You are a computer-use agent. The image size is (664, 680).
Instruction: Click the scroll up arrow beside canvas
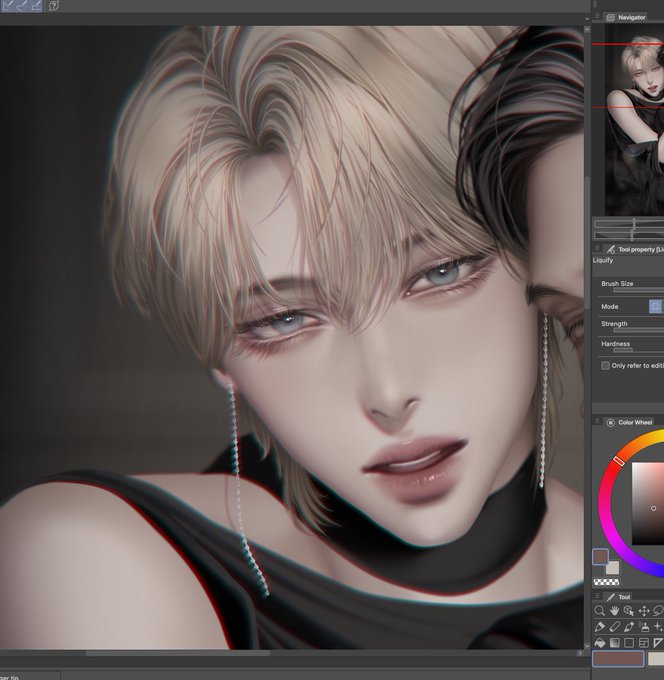pyautogui.click(x=587, y=29)
